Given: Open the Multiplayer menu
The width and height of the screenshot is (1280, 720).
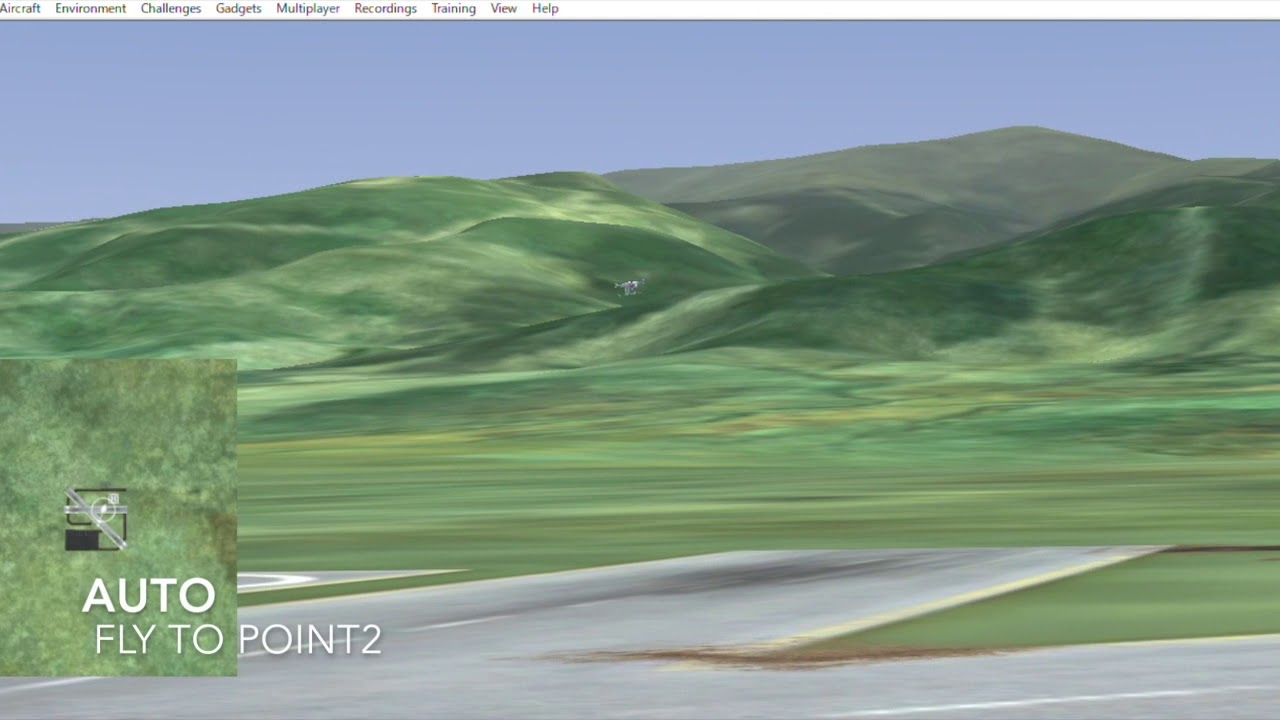Looking at the screenshot, I should coord(308,8).
